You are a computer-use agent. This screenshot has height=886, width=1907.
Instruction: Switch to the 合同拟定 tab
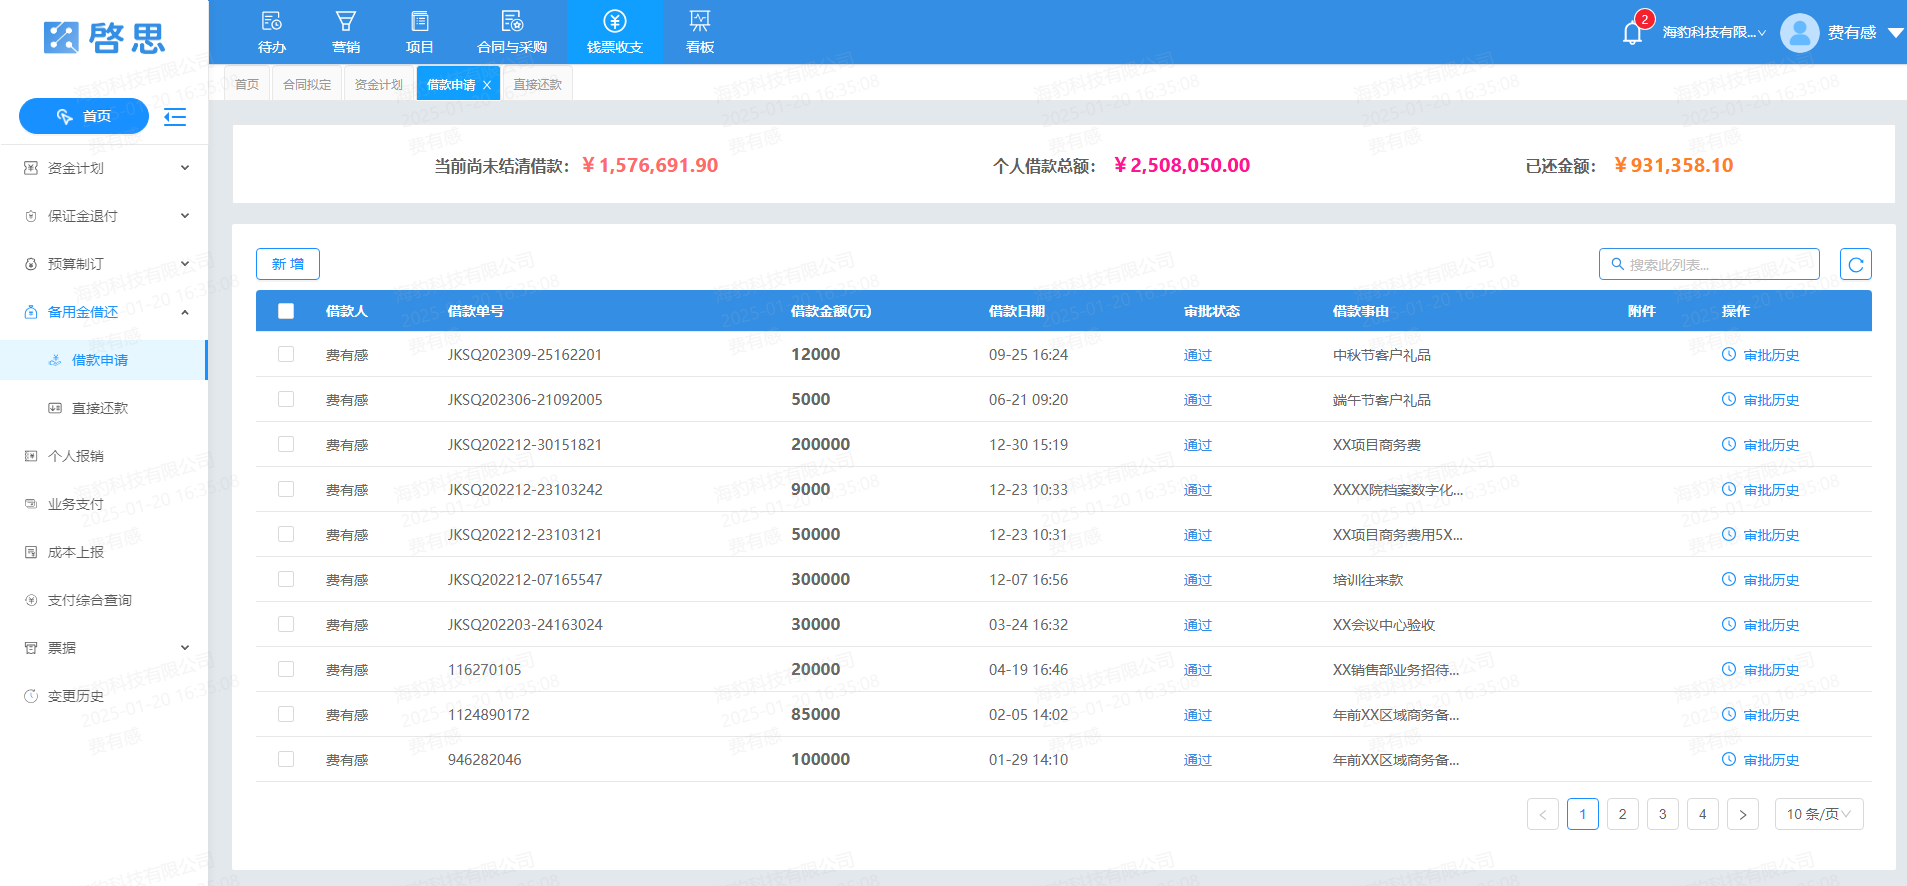(x=307, y=84)
